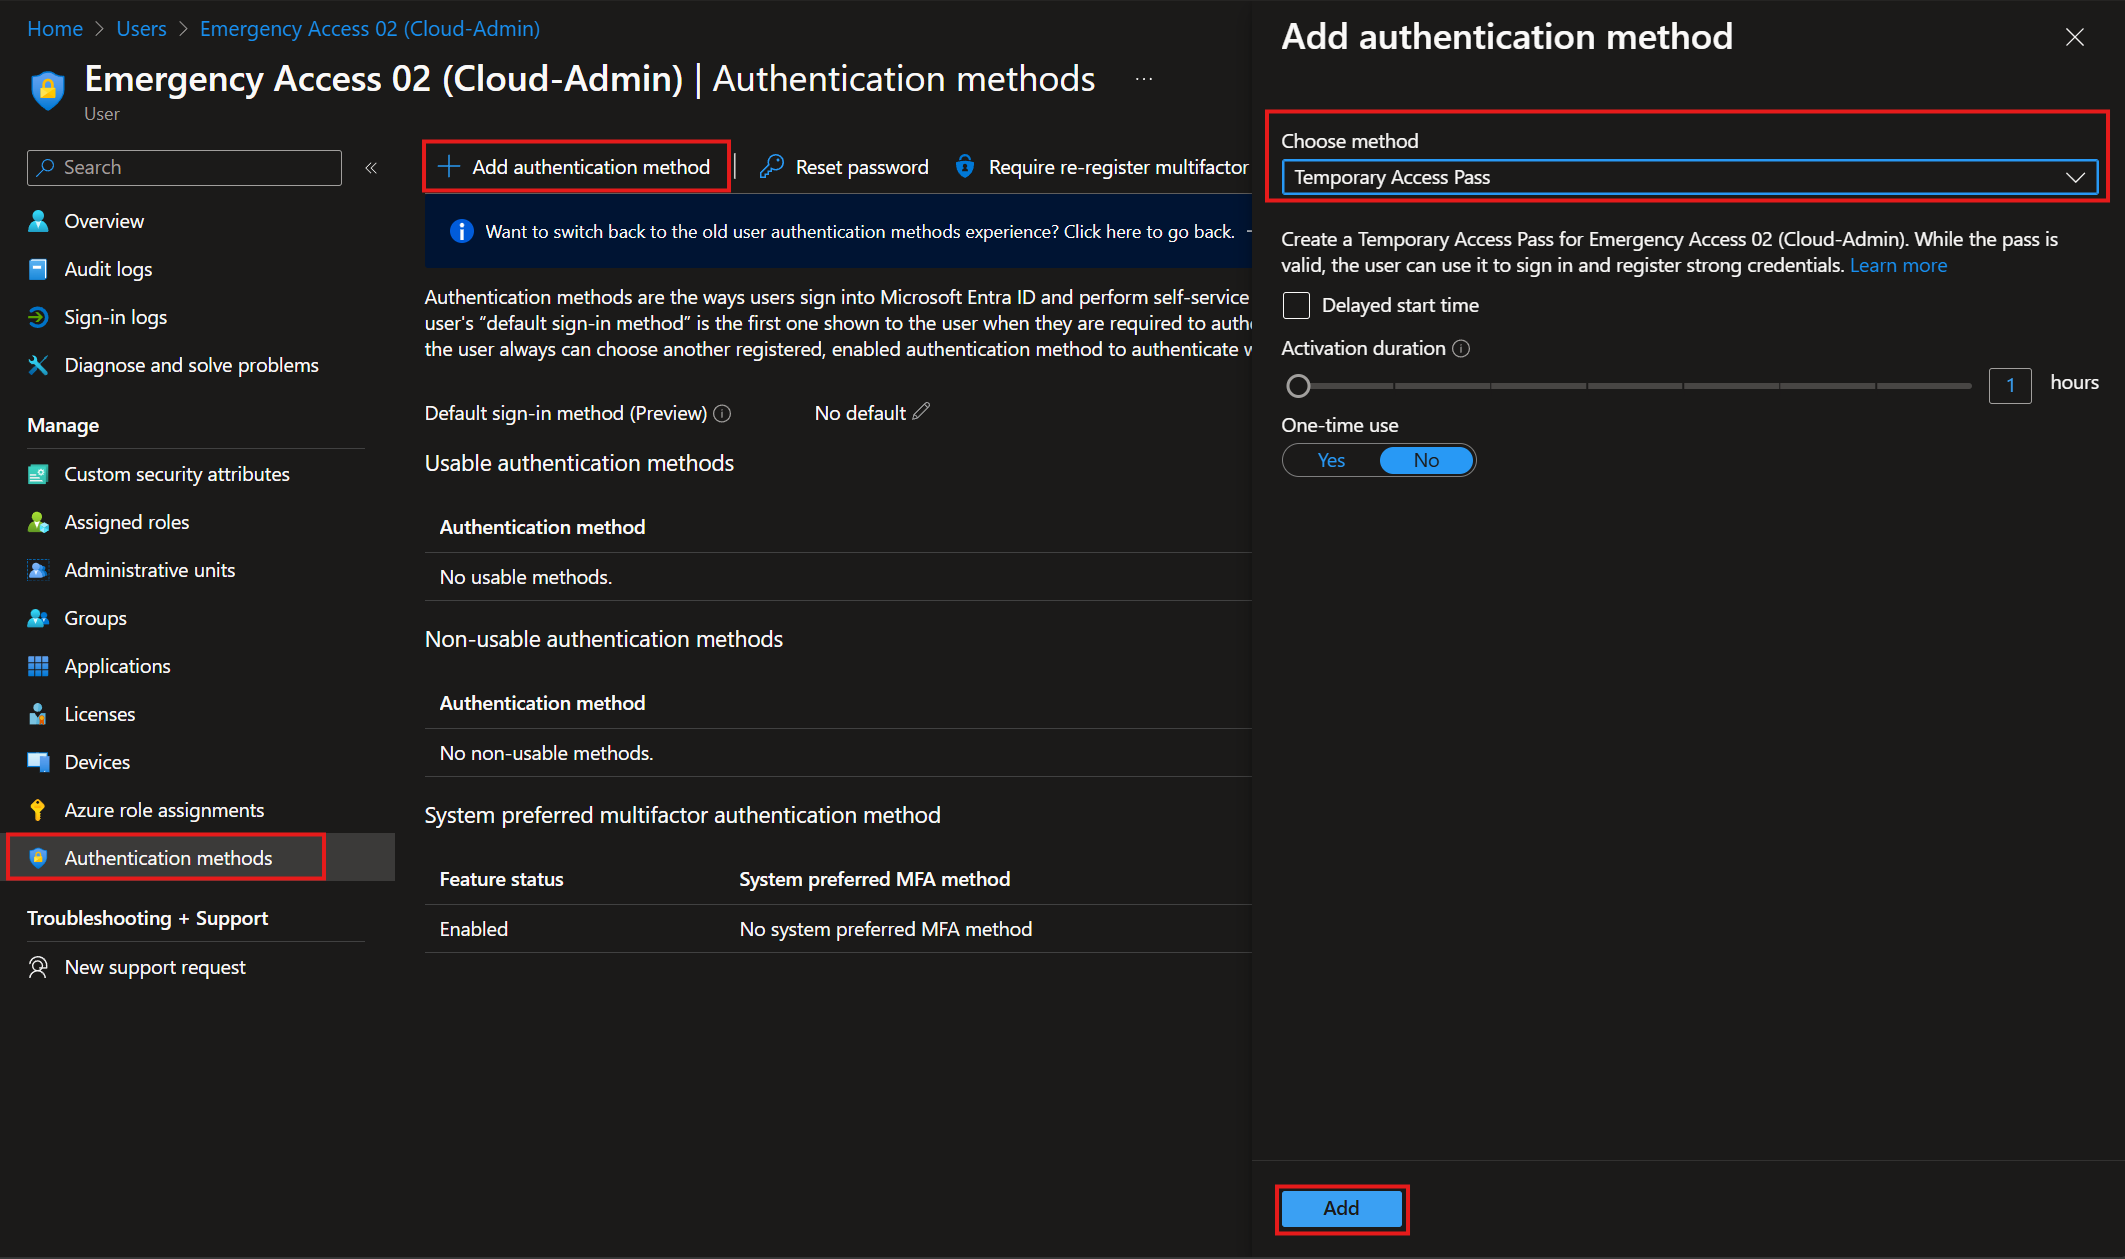2125x1259 pixels.
Task: Click the Reset password key icon
Action: pos(771,167)
